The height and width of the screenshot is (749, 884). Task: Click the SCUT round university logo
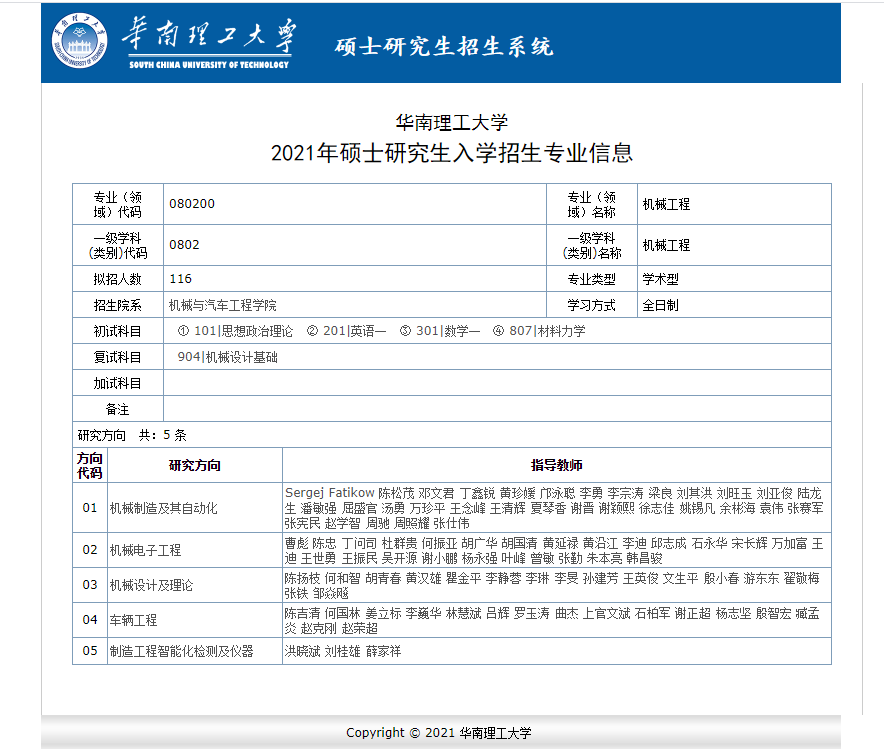pos(79,41)
